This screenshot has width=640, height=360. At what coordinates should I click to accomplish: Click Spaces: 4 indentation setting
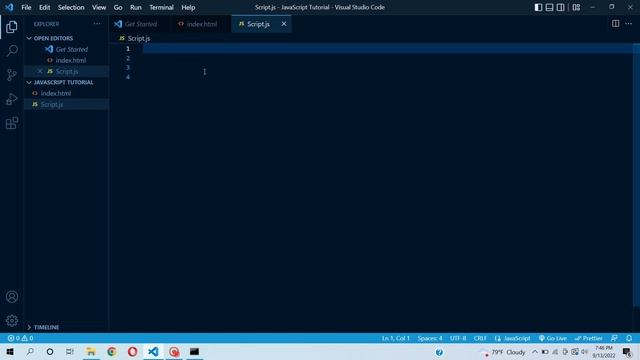[x=430, y=338]
